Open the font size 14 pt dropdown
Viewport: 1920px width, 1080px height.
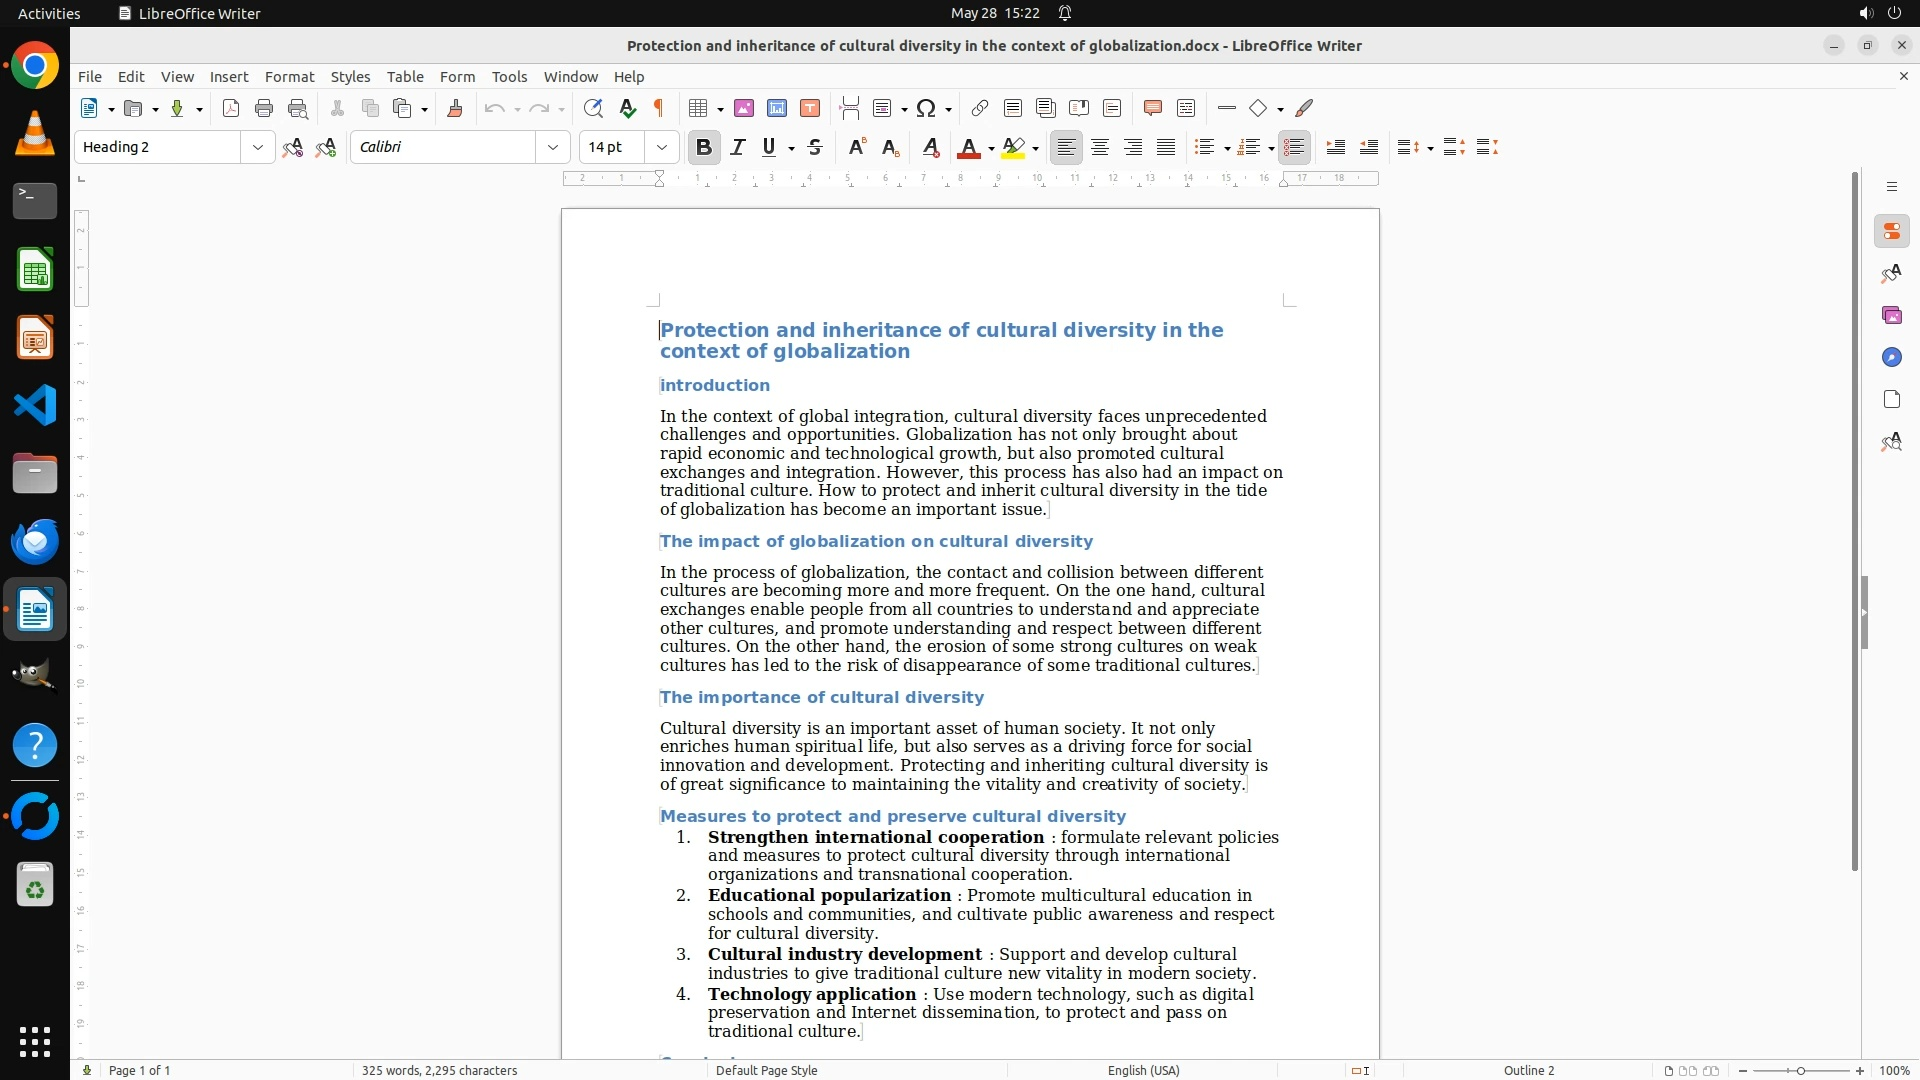662,148
